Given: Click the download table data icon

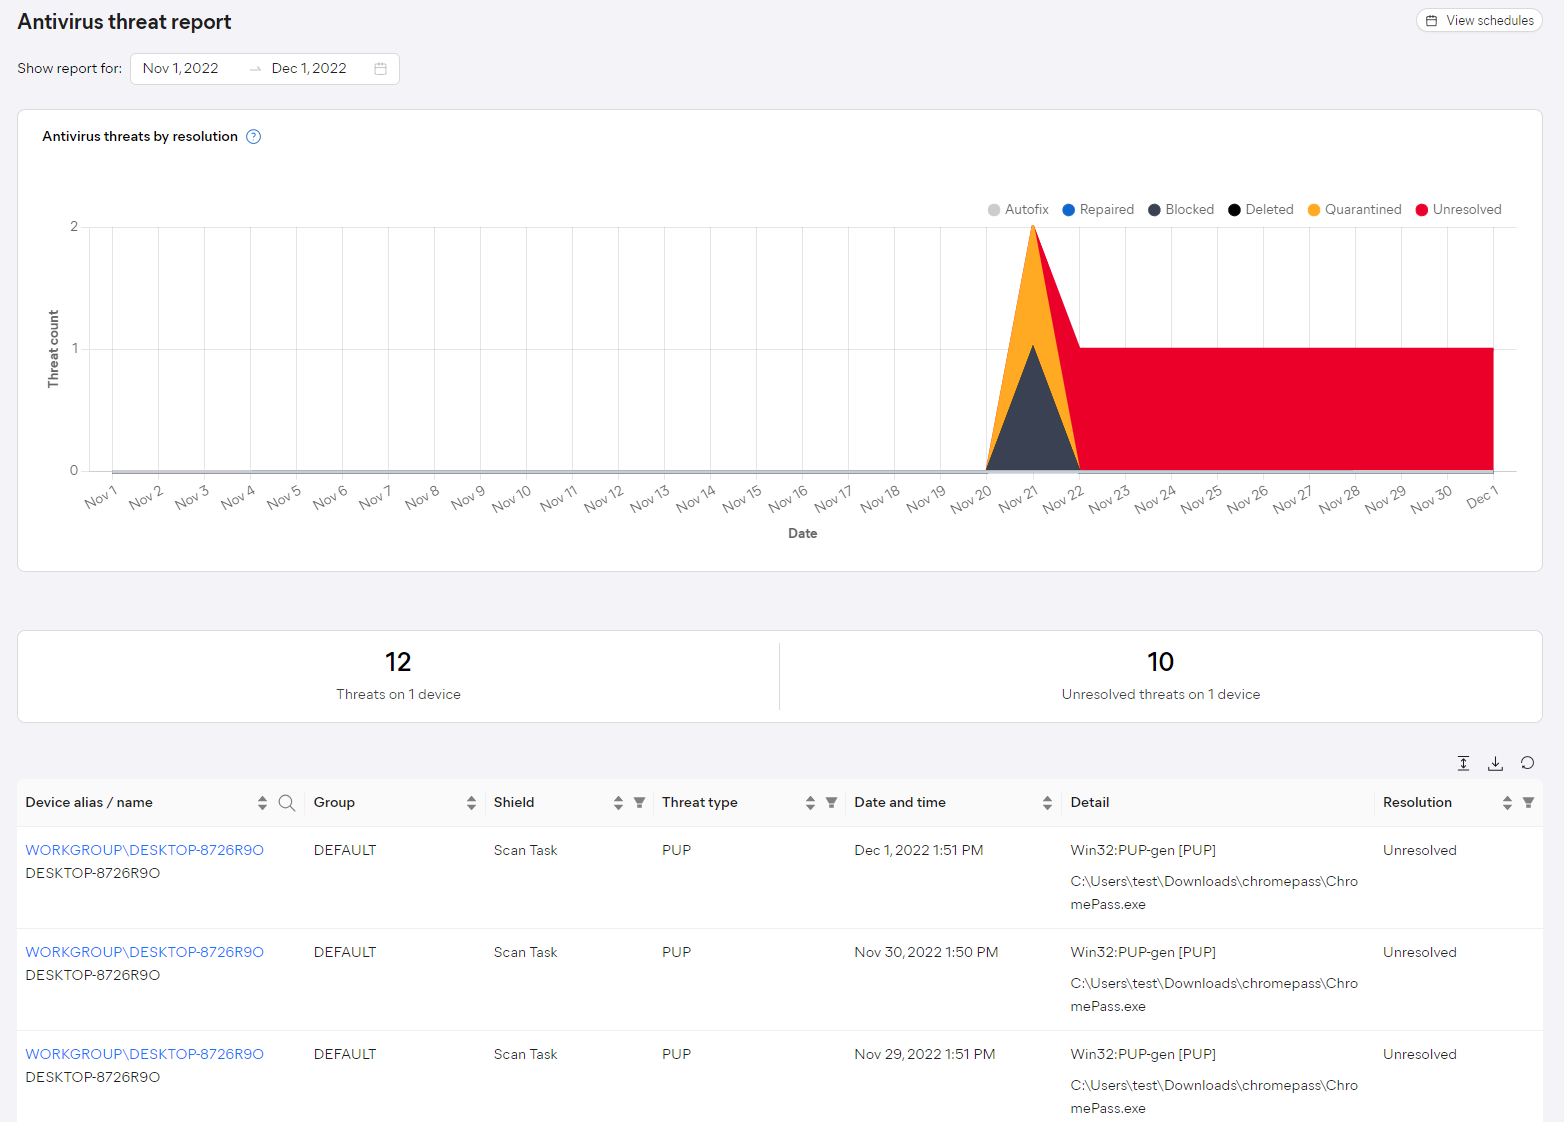Looking at the screenshot, I should click(1495, 763).
